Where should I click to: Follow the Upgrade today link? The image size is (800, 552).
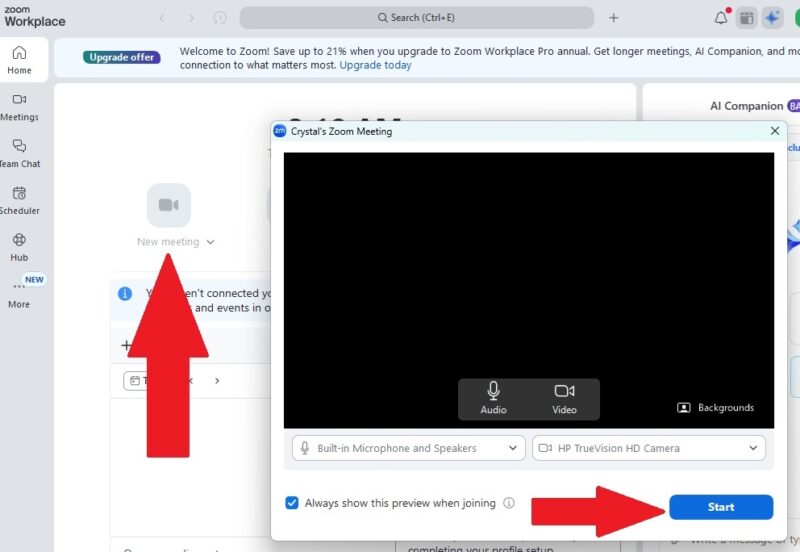[x=376, y=65]
